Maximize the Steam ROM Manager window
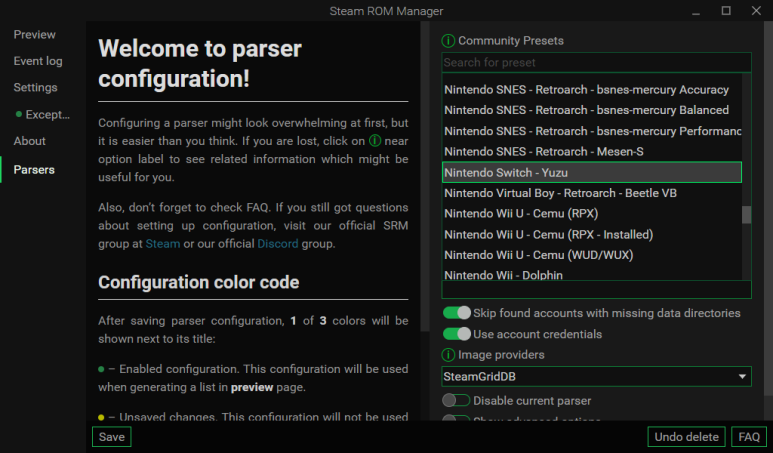 [726, 11]
